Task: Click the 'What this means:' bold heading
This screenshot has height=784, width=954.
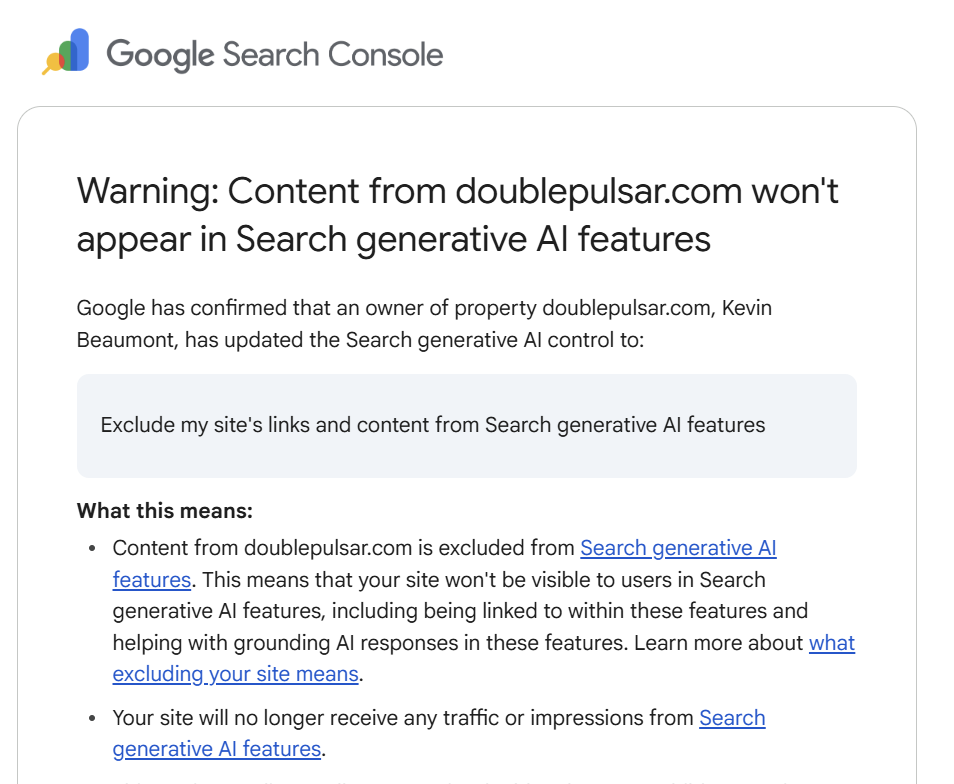Action: pyautogui.click(x=165, y=511)
